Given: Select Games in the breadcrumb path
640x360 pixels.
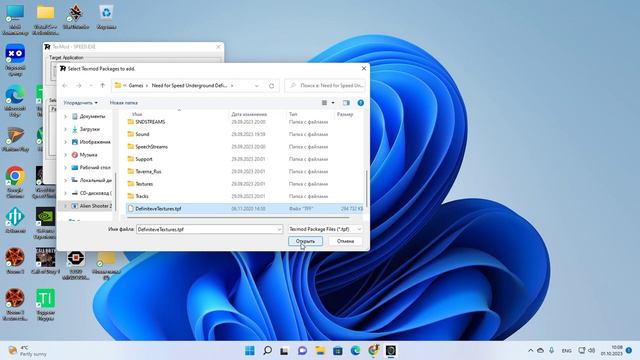Looking at the screenshot, I should pyautogui.click(x=136, y=86).
